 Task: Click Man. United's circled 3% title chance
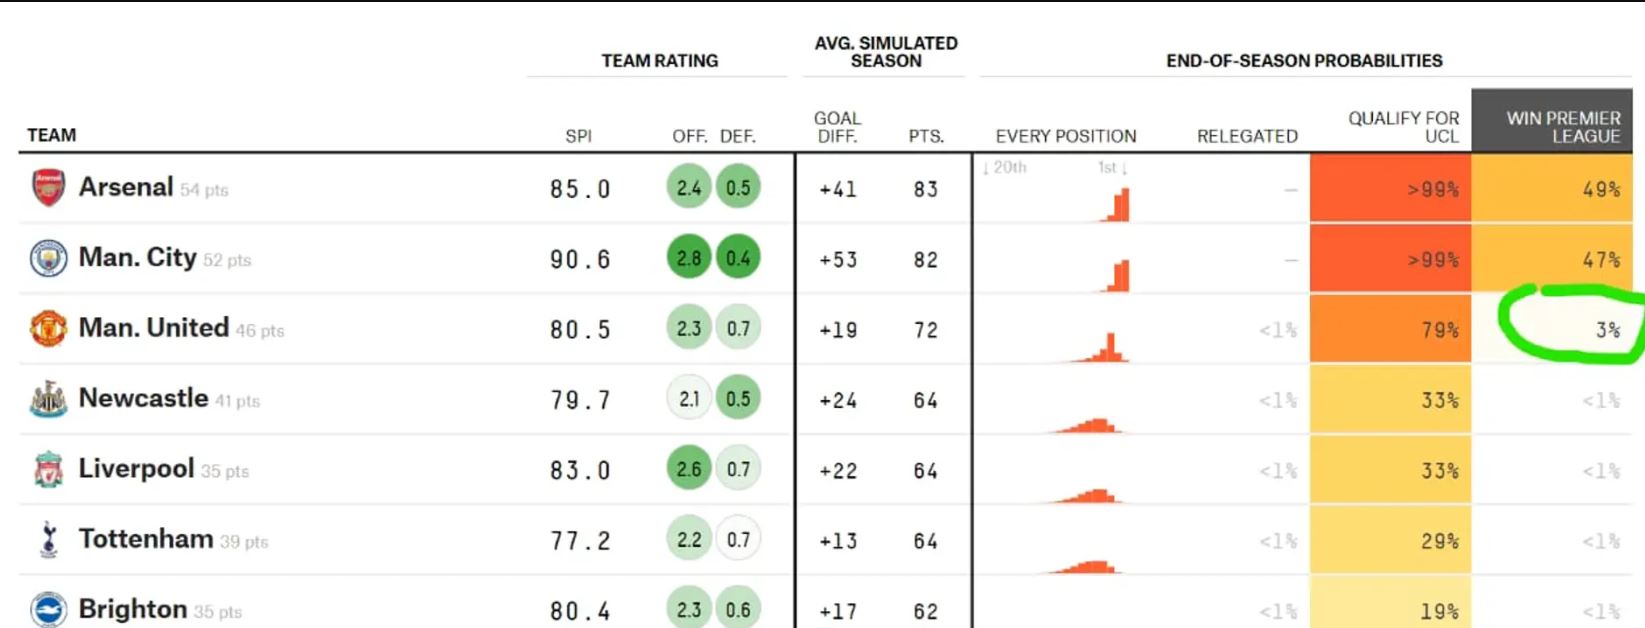click(1607, 330)
